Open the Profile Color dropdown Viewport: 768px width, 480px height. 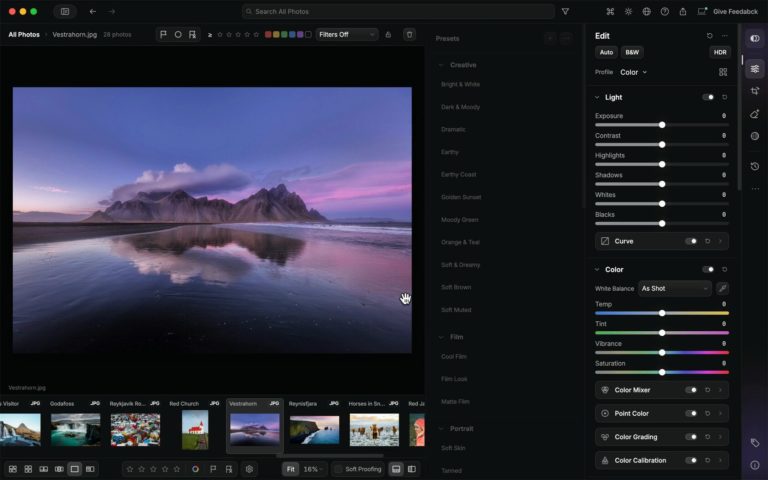(x=633, y=72)
